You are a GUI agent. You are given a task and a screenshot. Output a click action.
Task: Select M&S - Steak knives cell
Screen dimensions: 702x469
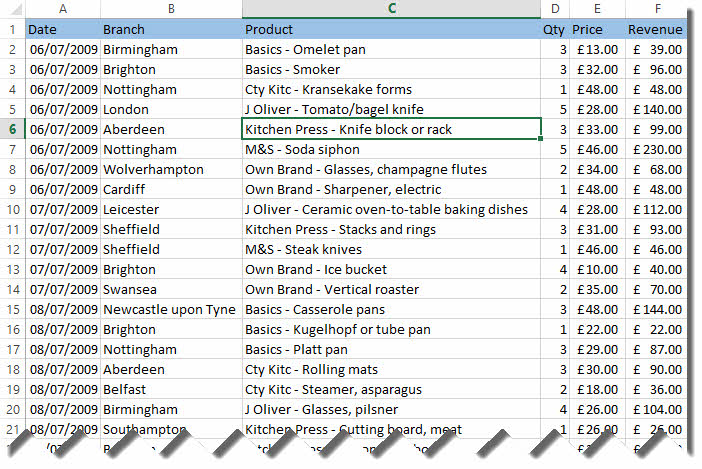point(391,250)
